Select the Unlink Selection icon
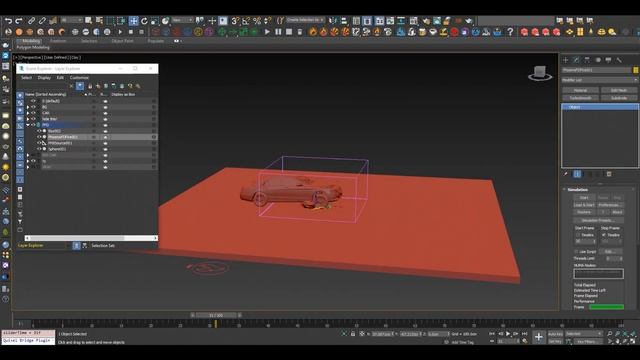 pyautogui.click(x=42, y=20)
